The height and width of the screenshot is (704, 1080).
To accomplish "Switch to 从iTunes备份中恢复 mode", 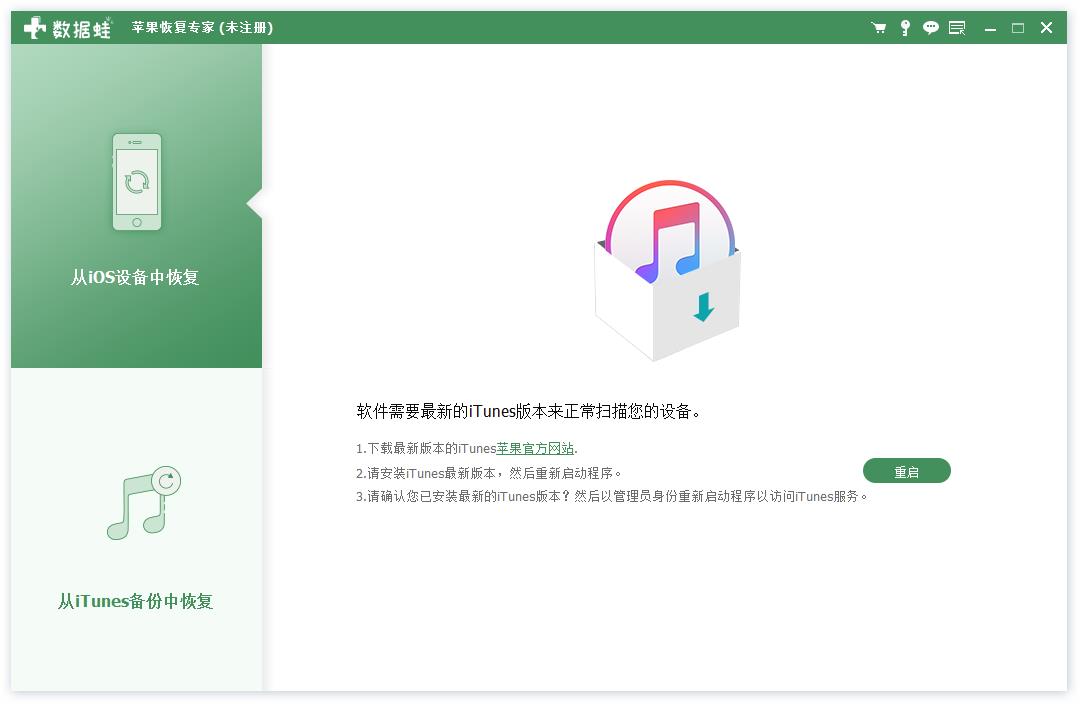I will (x=135, y=601).
